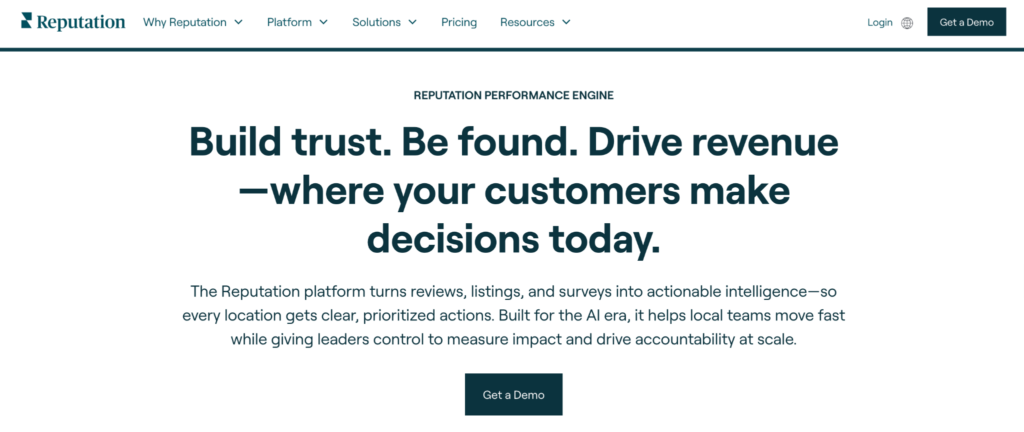The height and width of the screenshot is (432, 1024).
Task: Open the Solutions menu label
Action: pyautogui.click(x=376, y=22)
